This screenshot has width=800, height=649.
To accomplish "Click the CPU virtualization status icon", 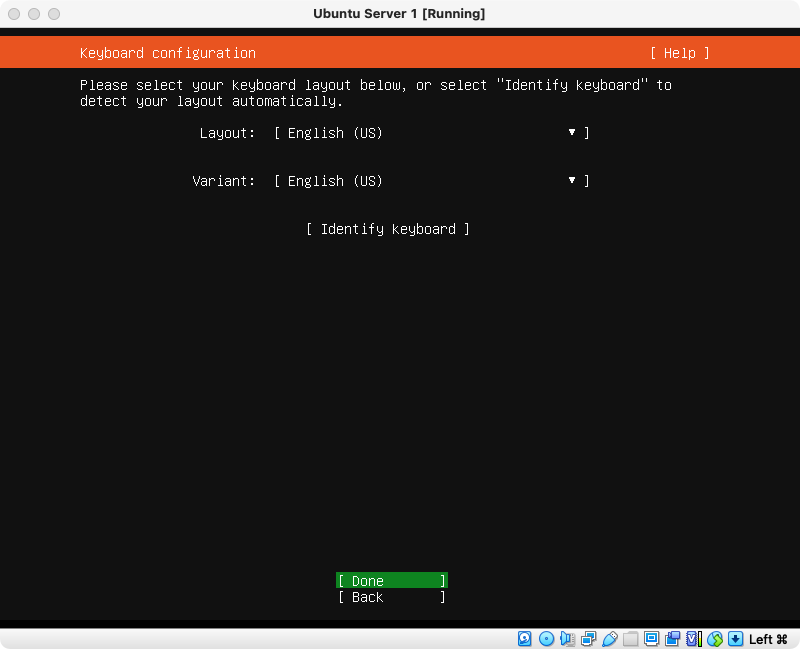I will pyautogui.click(x=693, y=638).
